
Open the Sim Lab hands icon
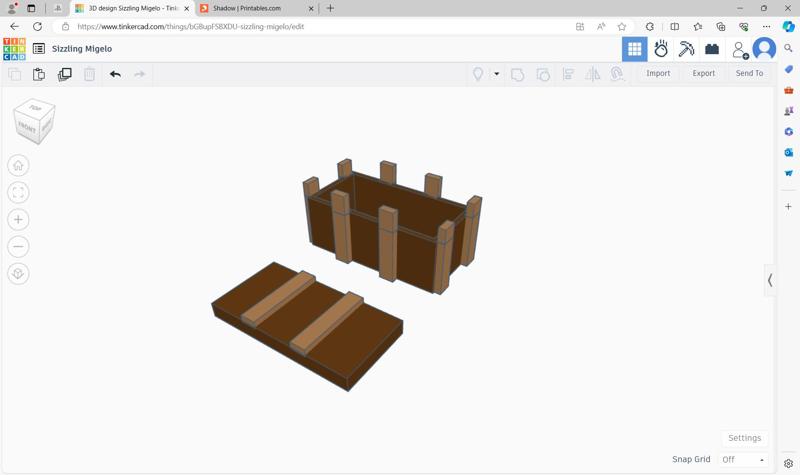point(661,49)
